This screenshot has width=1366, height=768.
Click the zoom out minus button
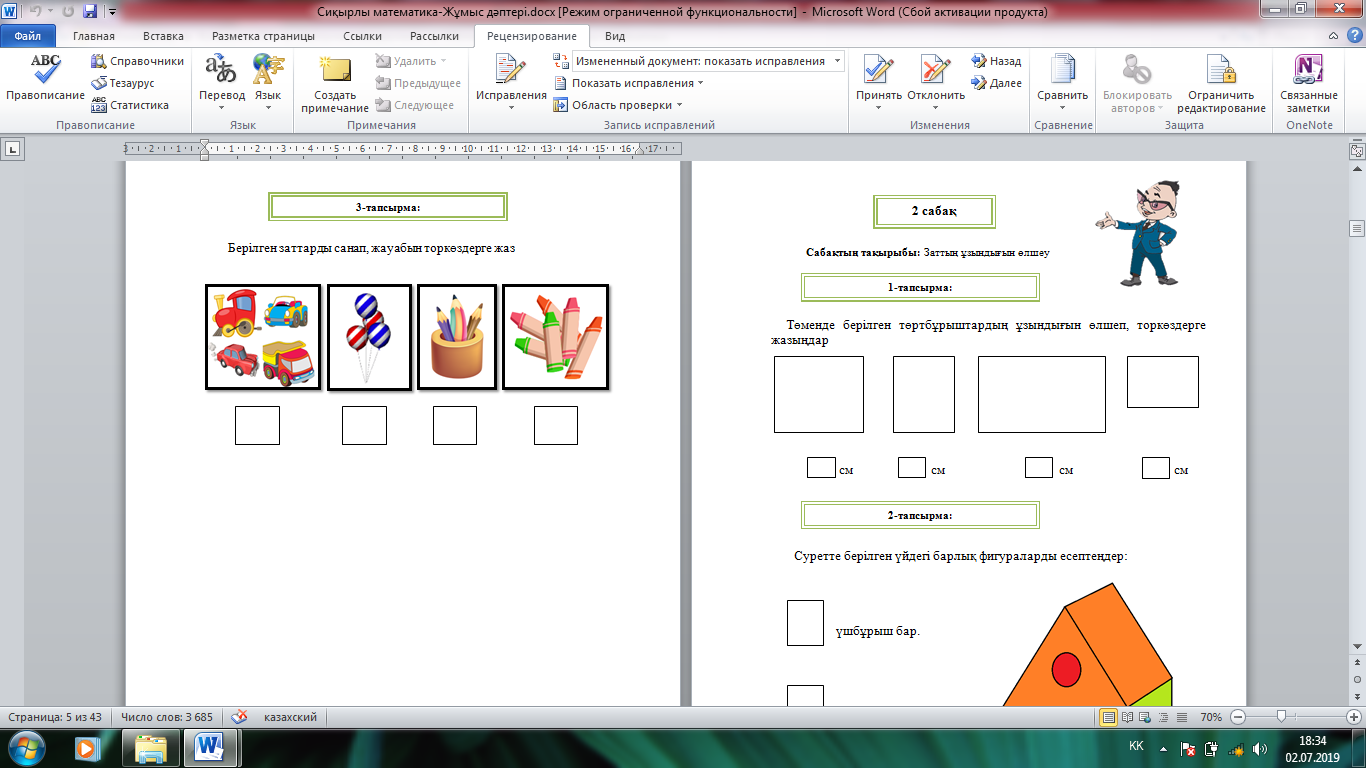tap(1238, 717)
